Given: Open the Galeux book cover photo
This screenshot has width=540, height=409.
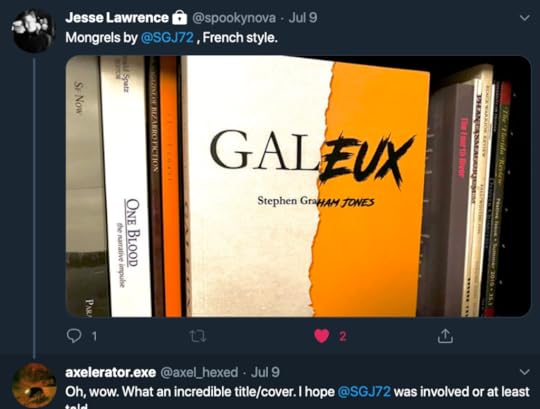Looking at the screenshot, I should point(298,186).
